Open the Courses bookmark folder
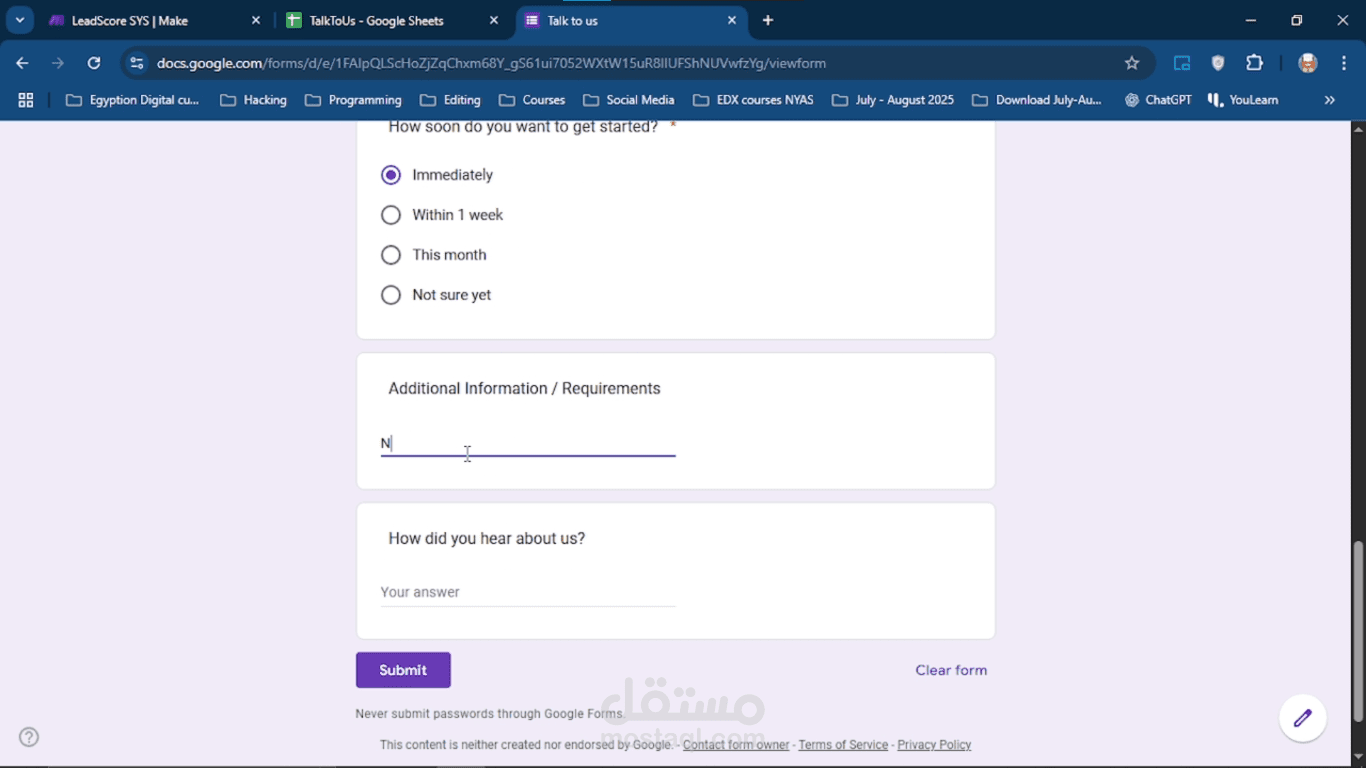 click(532, 100)
